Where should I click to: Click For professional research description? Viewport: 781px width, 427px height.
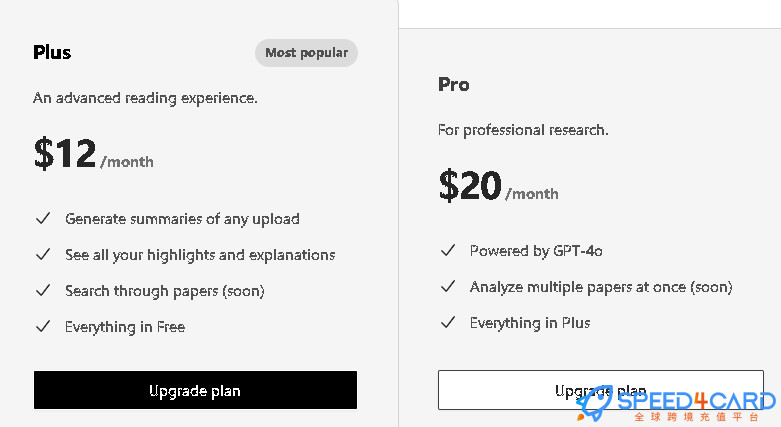(523, 130)
